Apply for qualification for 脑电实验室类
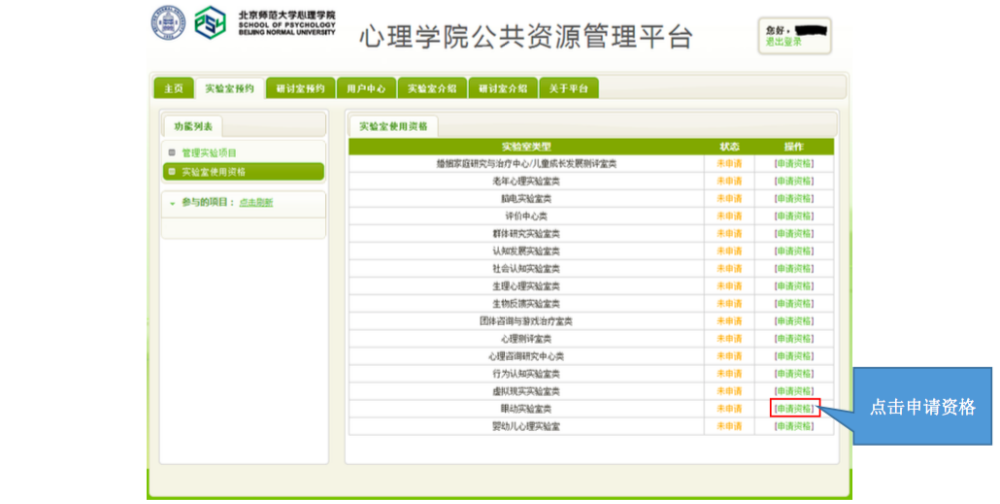Viewport: 1000px width, 504px height. click(x=794, y=198)
